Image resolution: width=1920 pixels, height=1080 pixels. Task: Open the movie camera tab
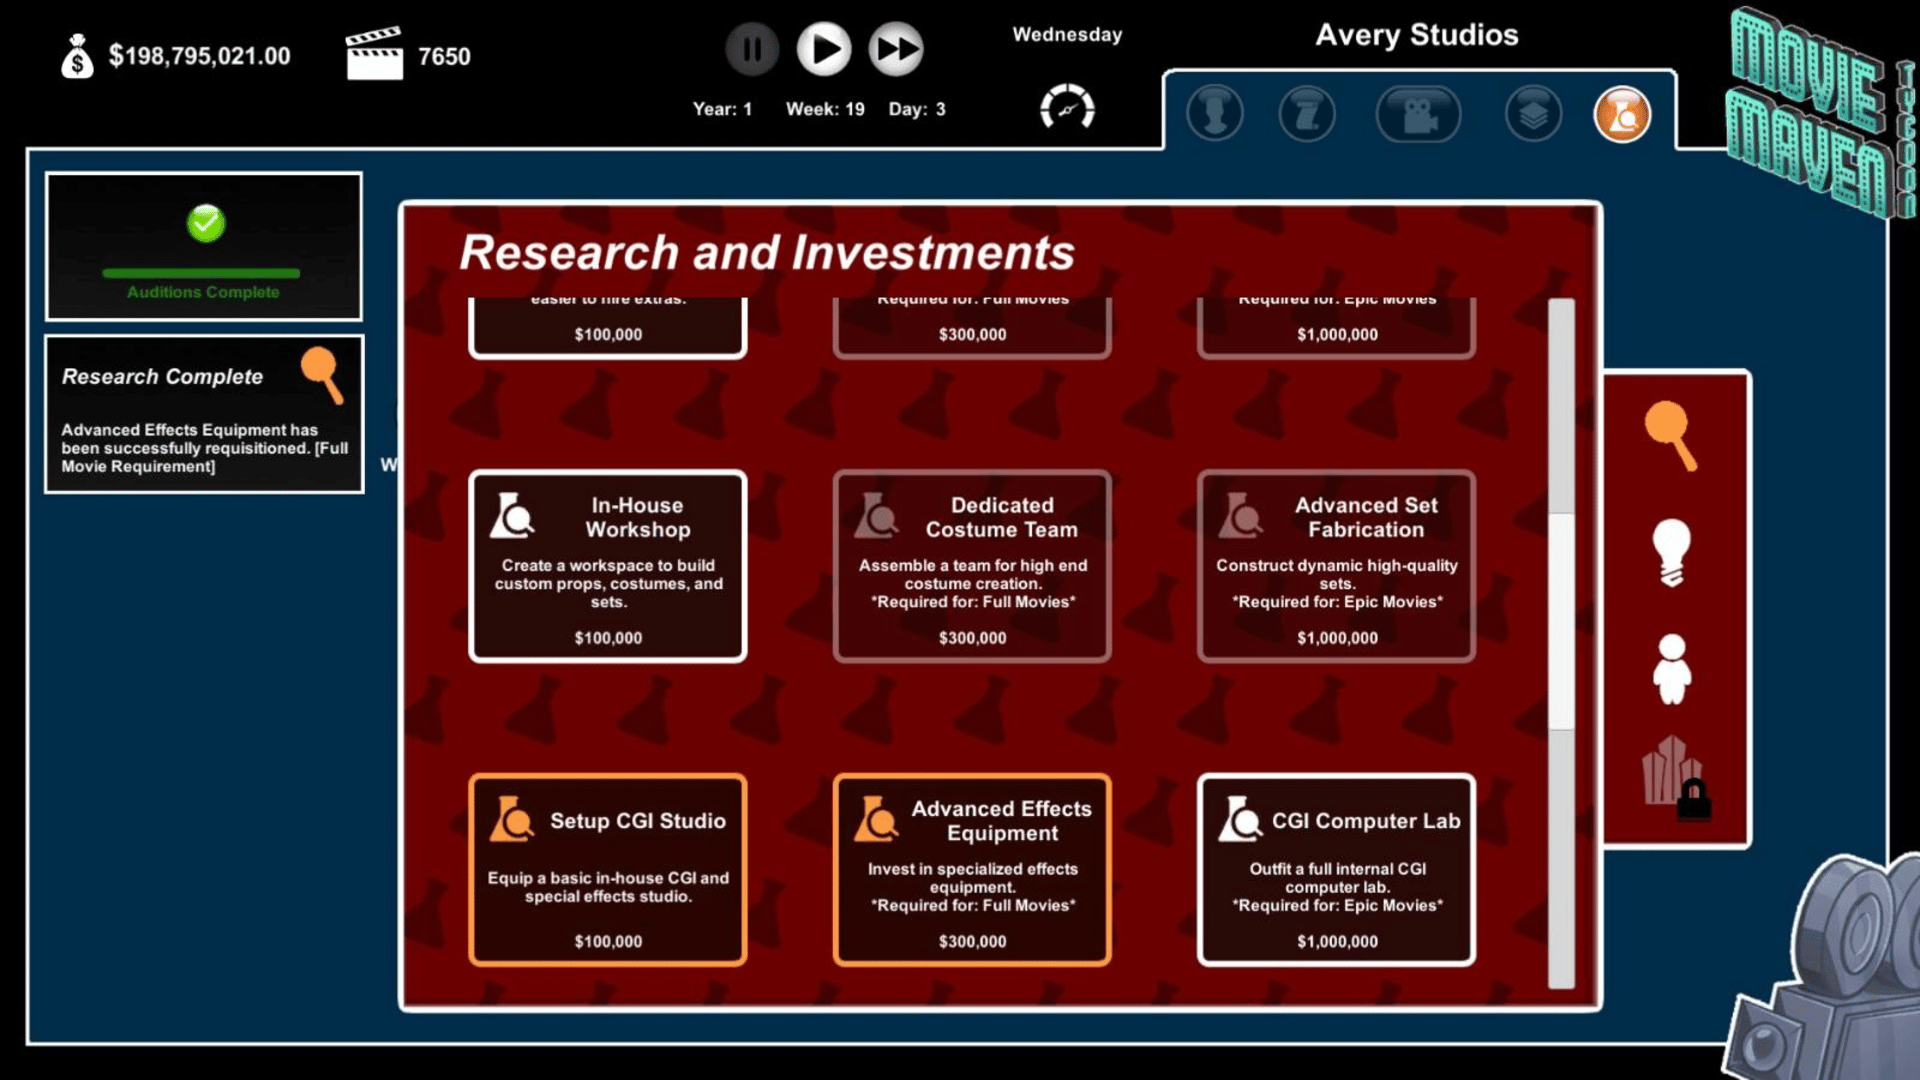(1418, 115)
